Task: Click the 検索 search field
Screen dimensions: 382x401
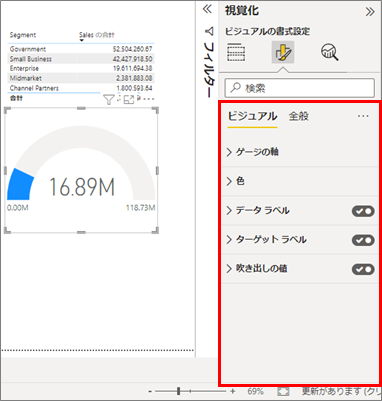Action: coord(300,88)
